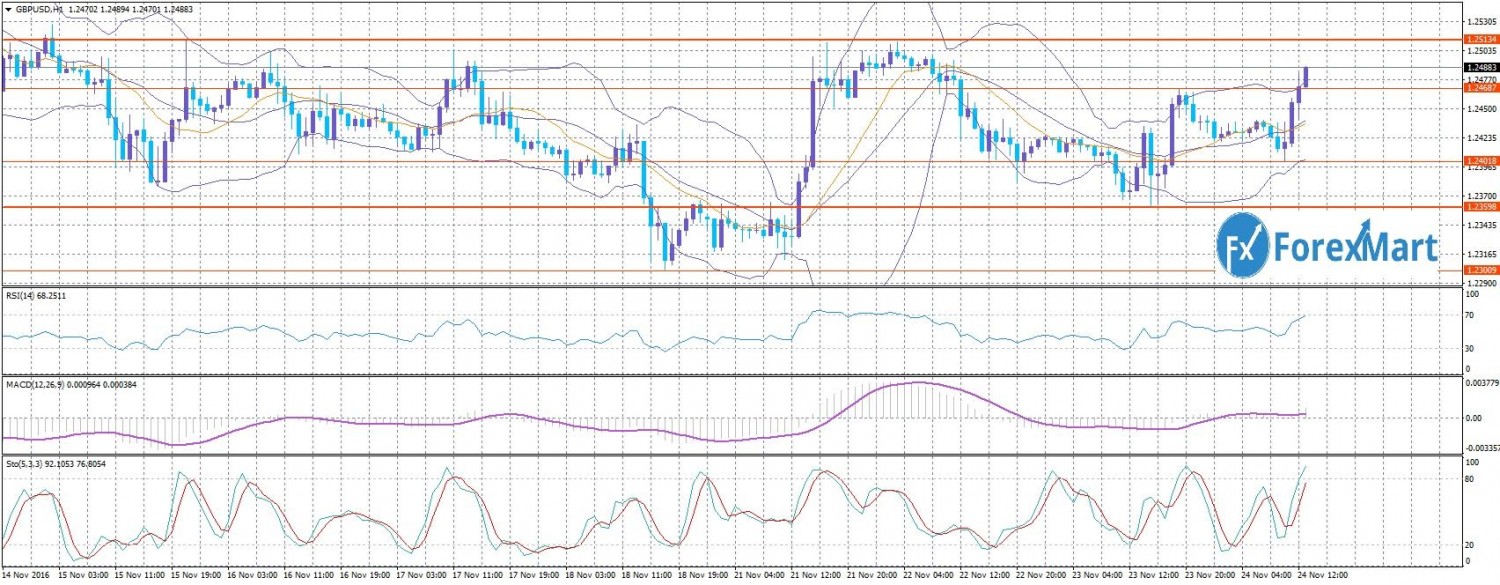The height and width of the screenshot is (585, 1500).
Task: Select the 1.24687 orange price label
Action: [x=1481, y=88]
